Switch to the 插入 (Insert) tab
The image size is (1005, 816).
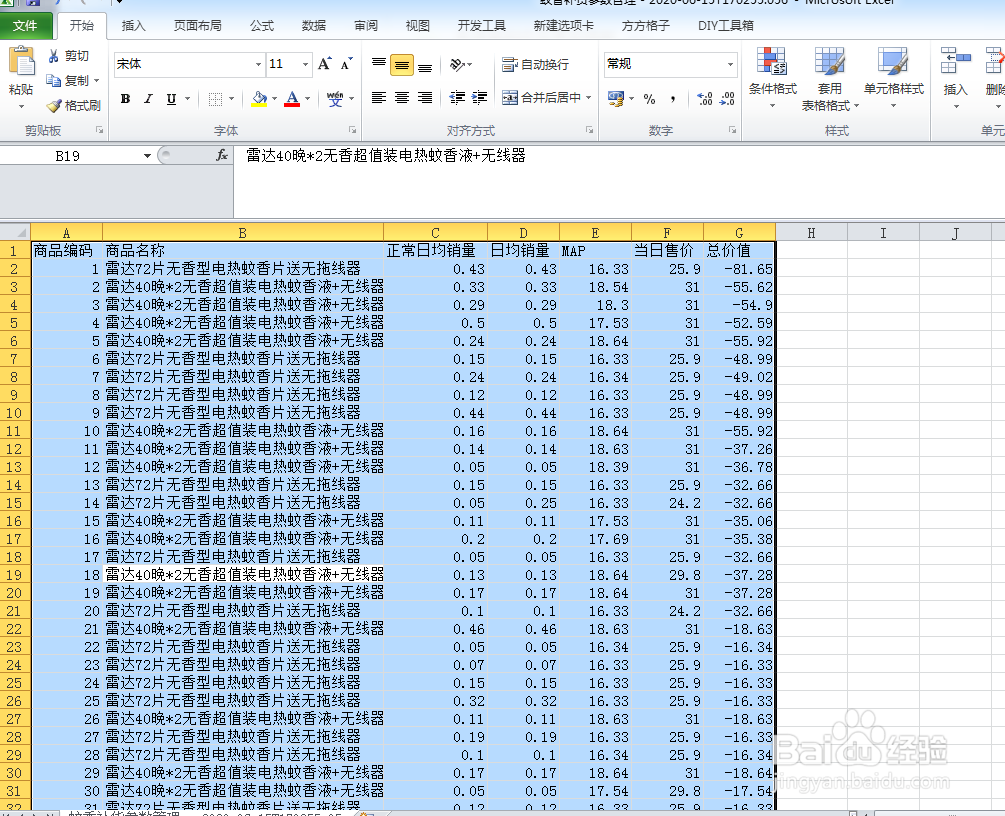(133, 26)
